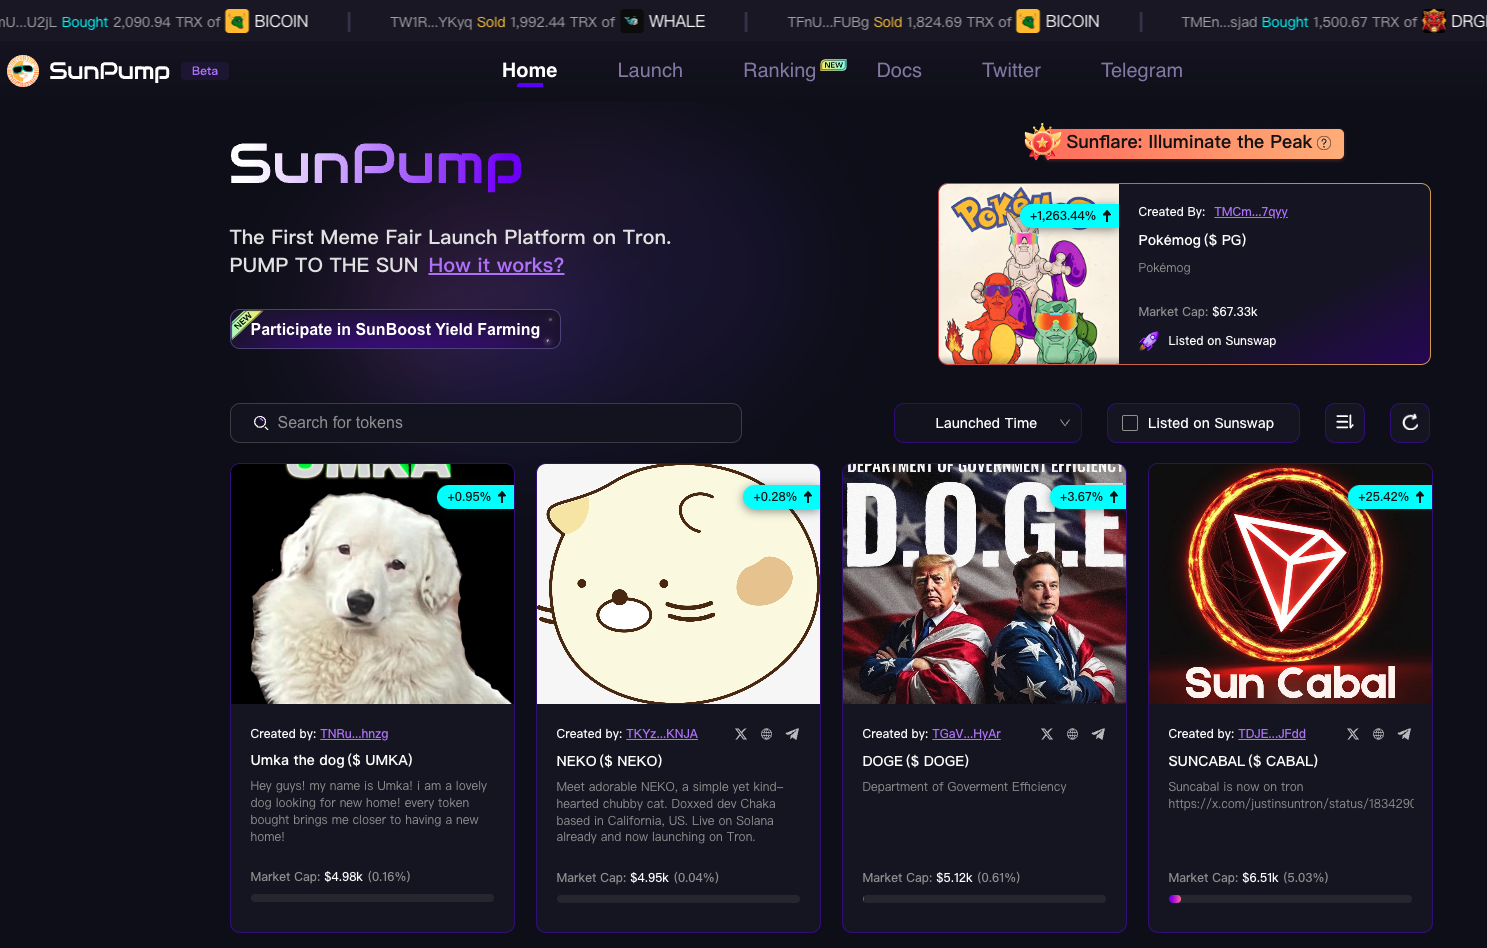Click the How it works? link
1487x948 pixels.
tap(496, 265)
